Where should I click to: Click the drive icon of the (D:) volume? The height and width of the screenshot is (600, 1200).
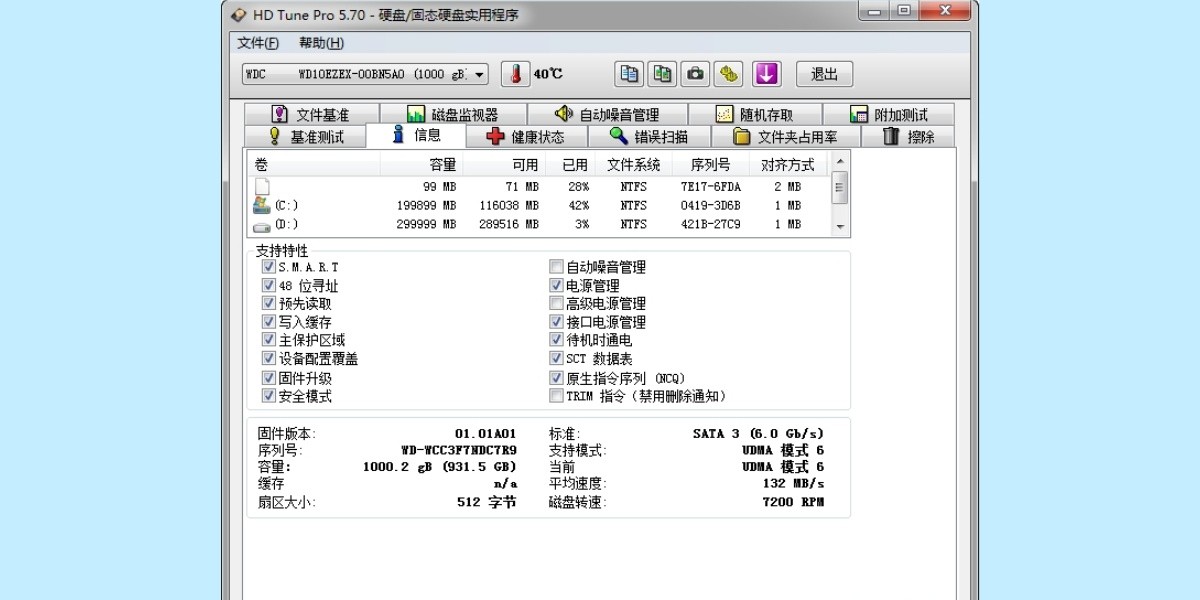262,226
